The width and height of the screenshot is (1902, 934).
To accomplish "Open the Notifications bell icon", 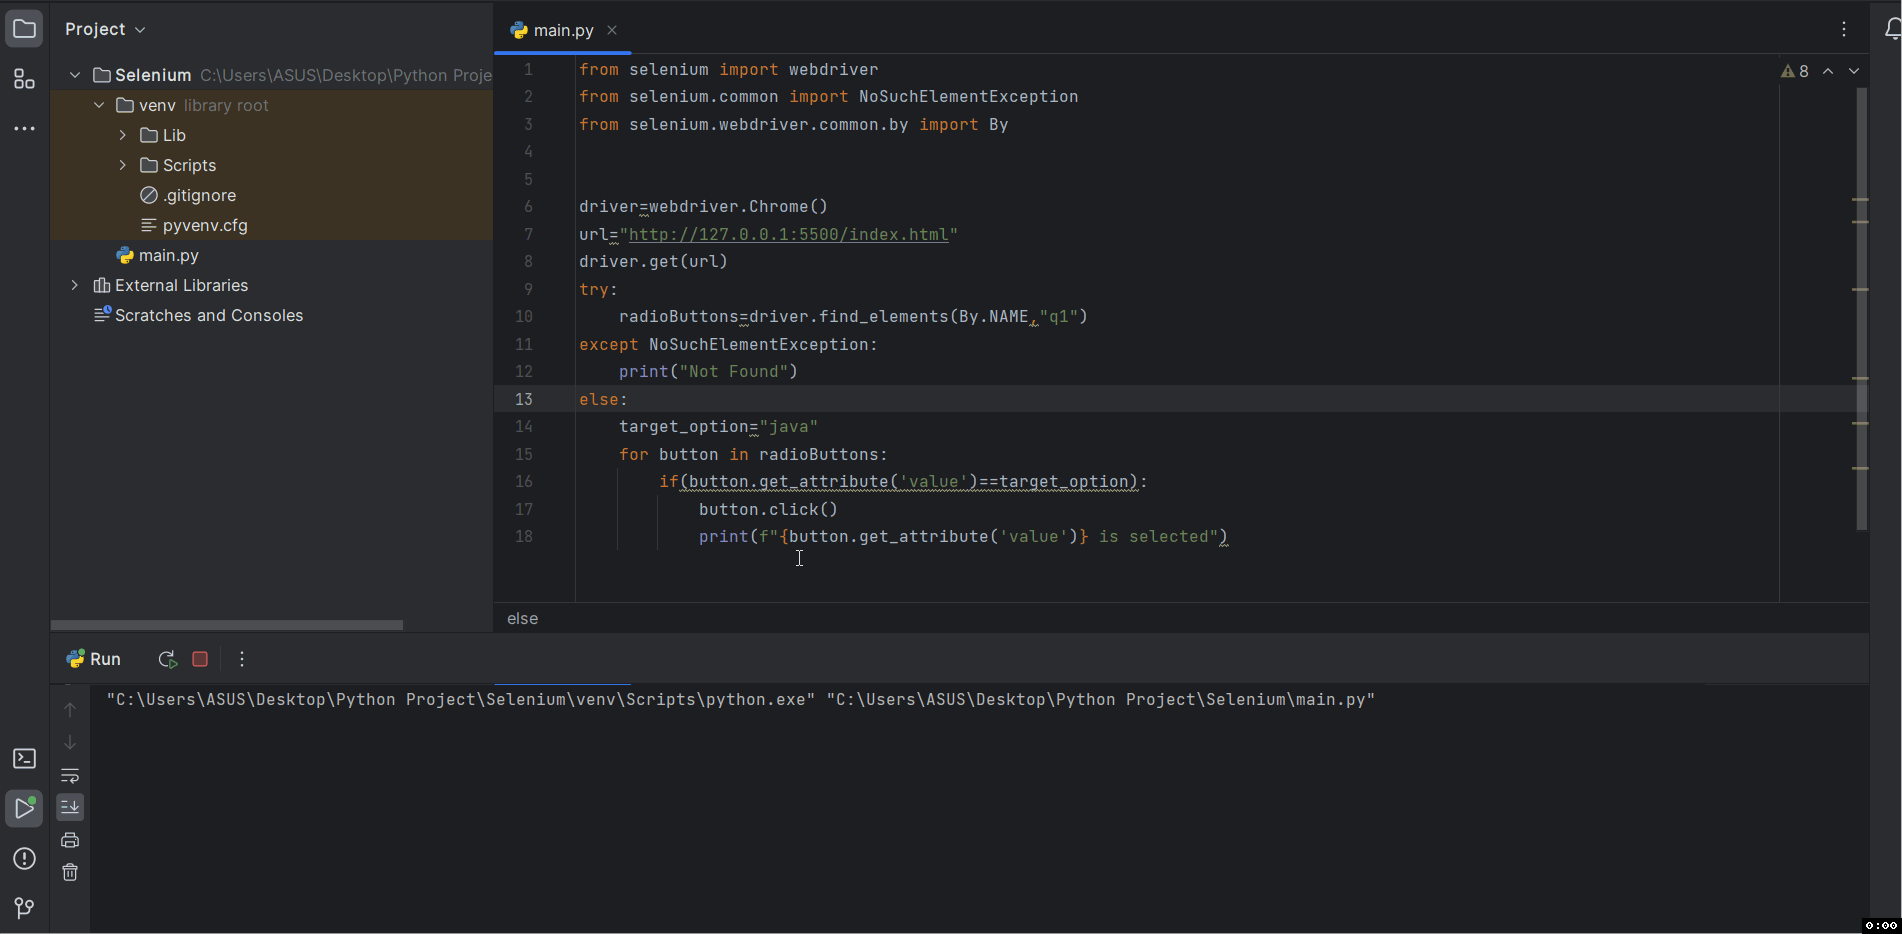I will click(x=1891, y=30).
